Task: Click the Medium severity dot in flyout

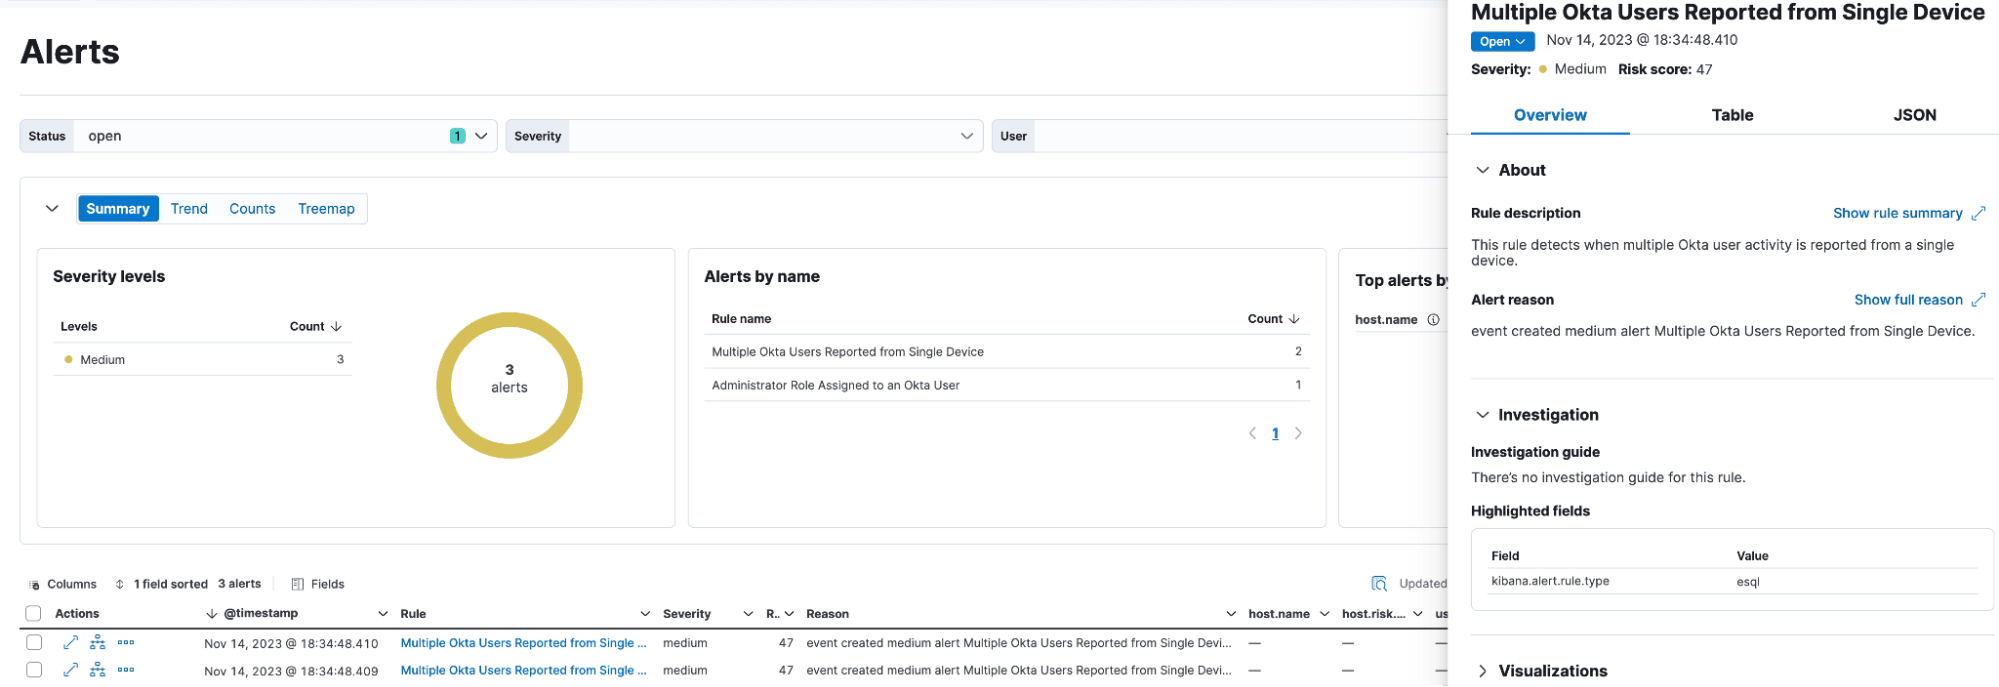Action: pyautogui.click(x=1543, y=70)
